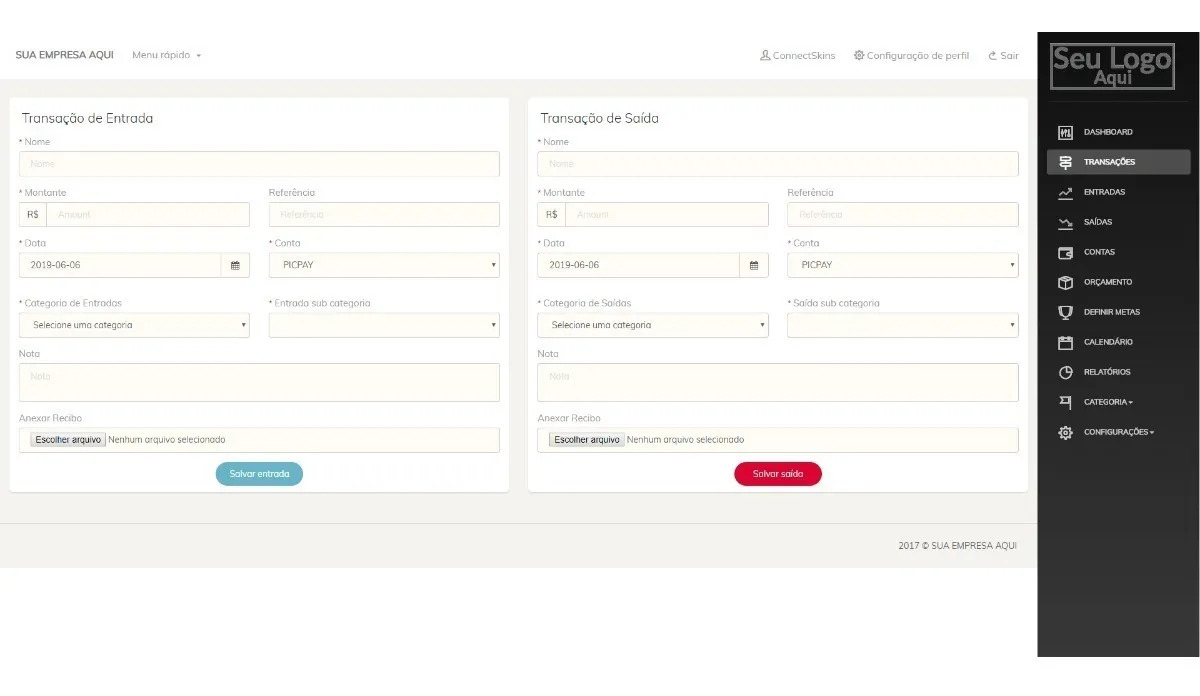This screenshot has width=1200, height=696.
Task: Focus the Nome field in Transação de Entrada
Action: pos(259,164)
